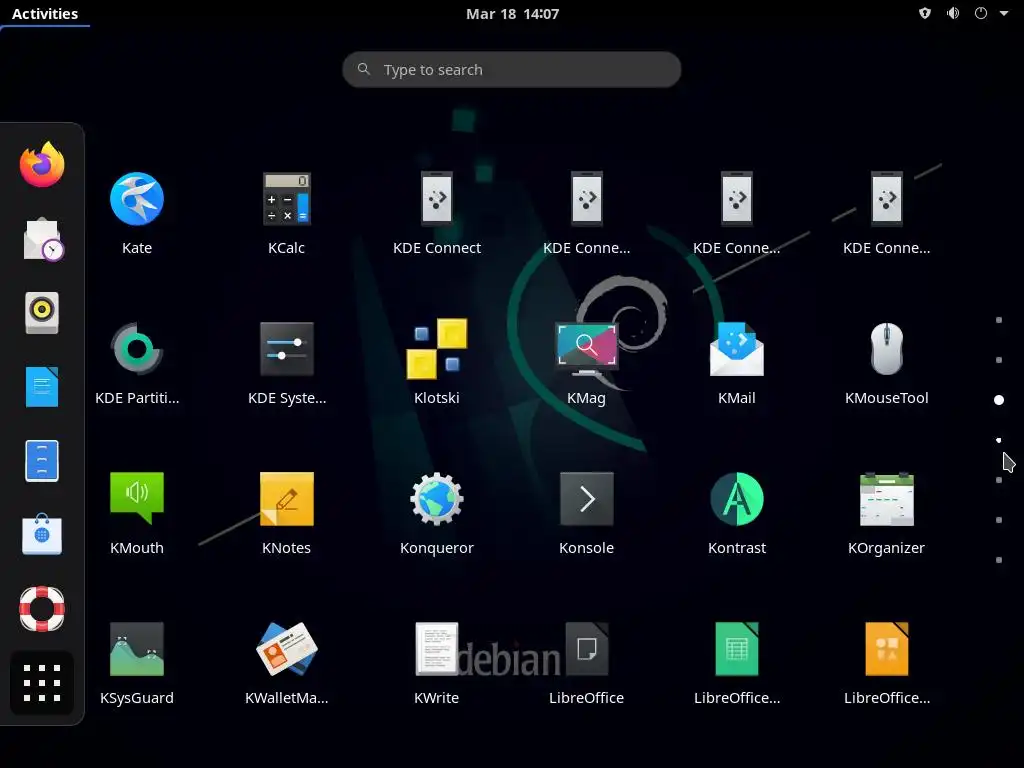This screenshot has width=1024, height=768.
Task: Launch the KMouth speech app
Action: click(x=136, y=498)
